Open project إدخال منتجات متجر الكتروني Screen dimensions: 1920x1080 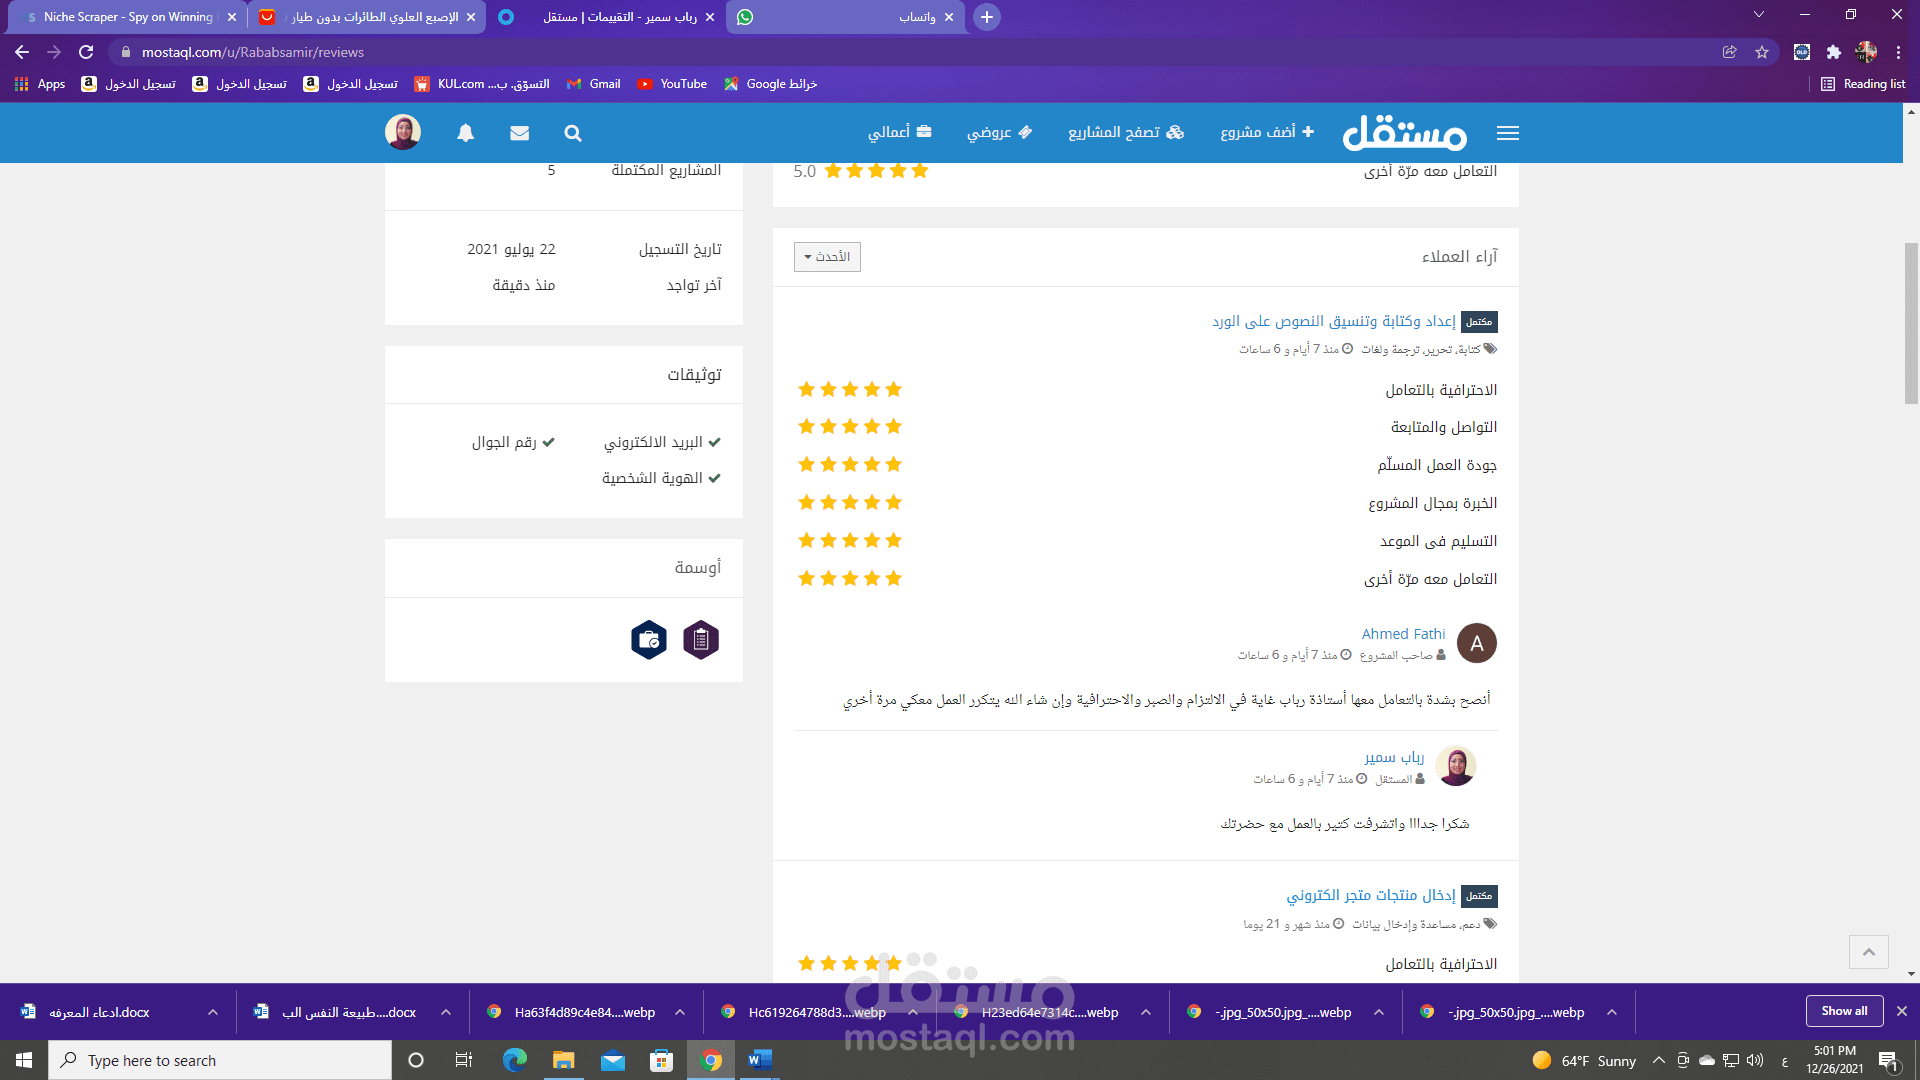click(x=1370, y=895)
